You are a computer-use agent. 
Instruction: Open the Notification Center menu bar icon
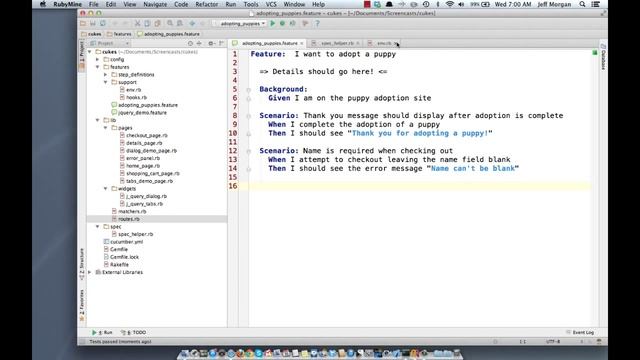596,4
